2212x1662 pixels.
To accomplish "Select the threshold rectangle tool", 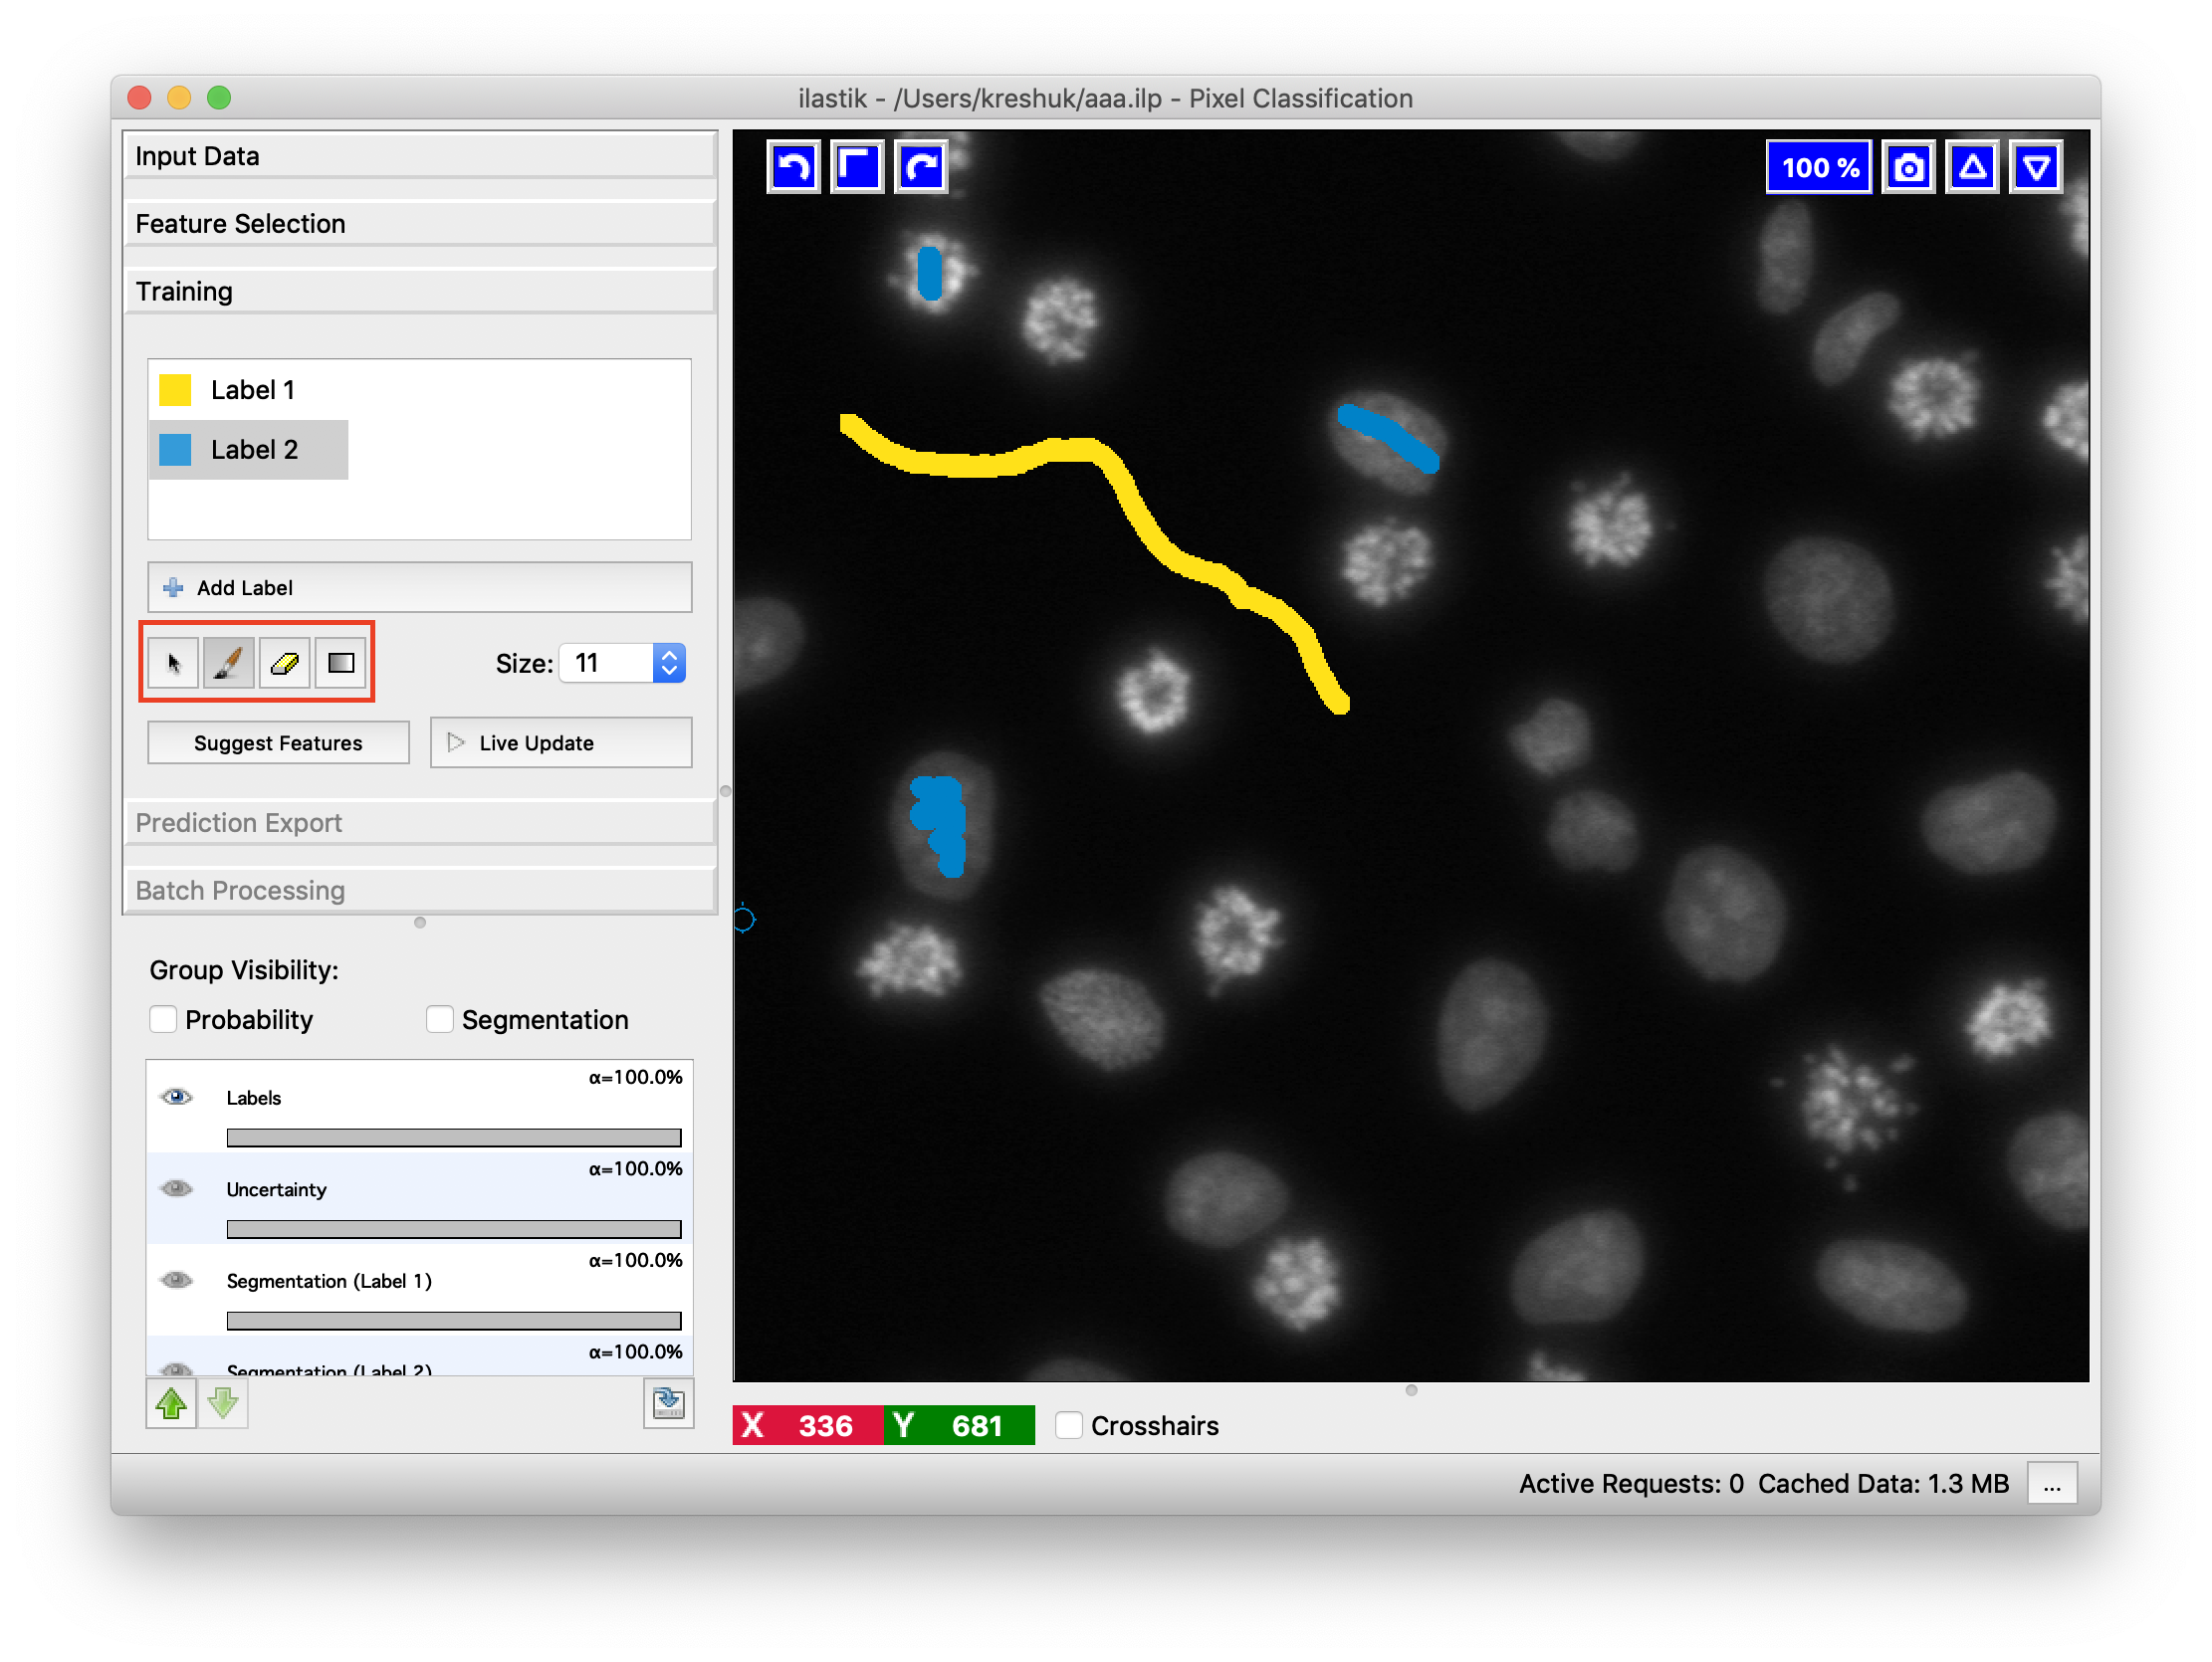I will tap(341, 664).
